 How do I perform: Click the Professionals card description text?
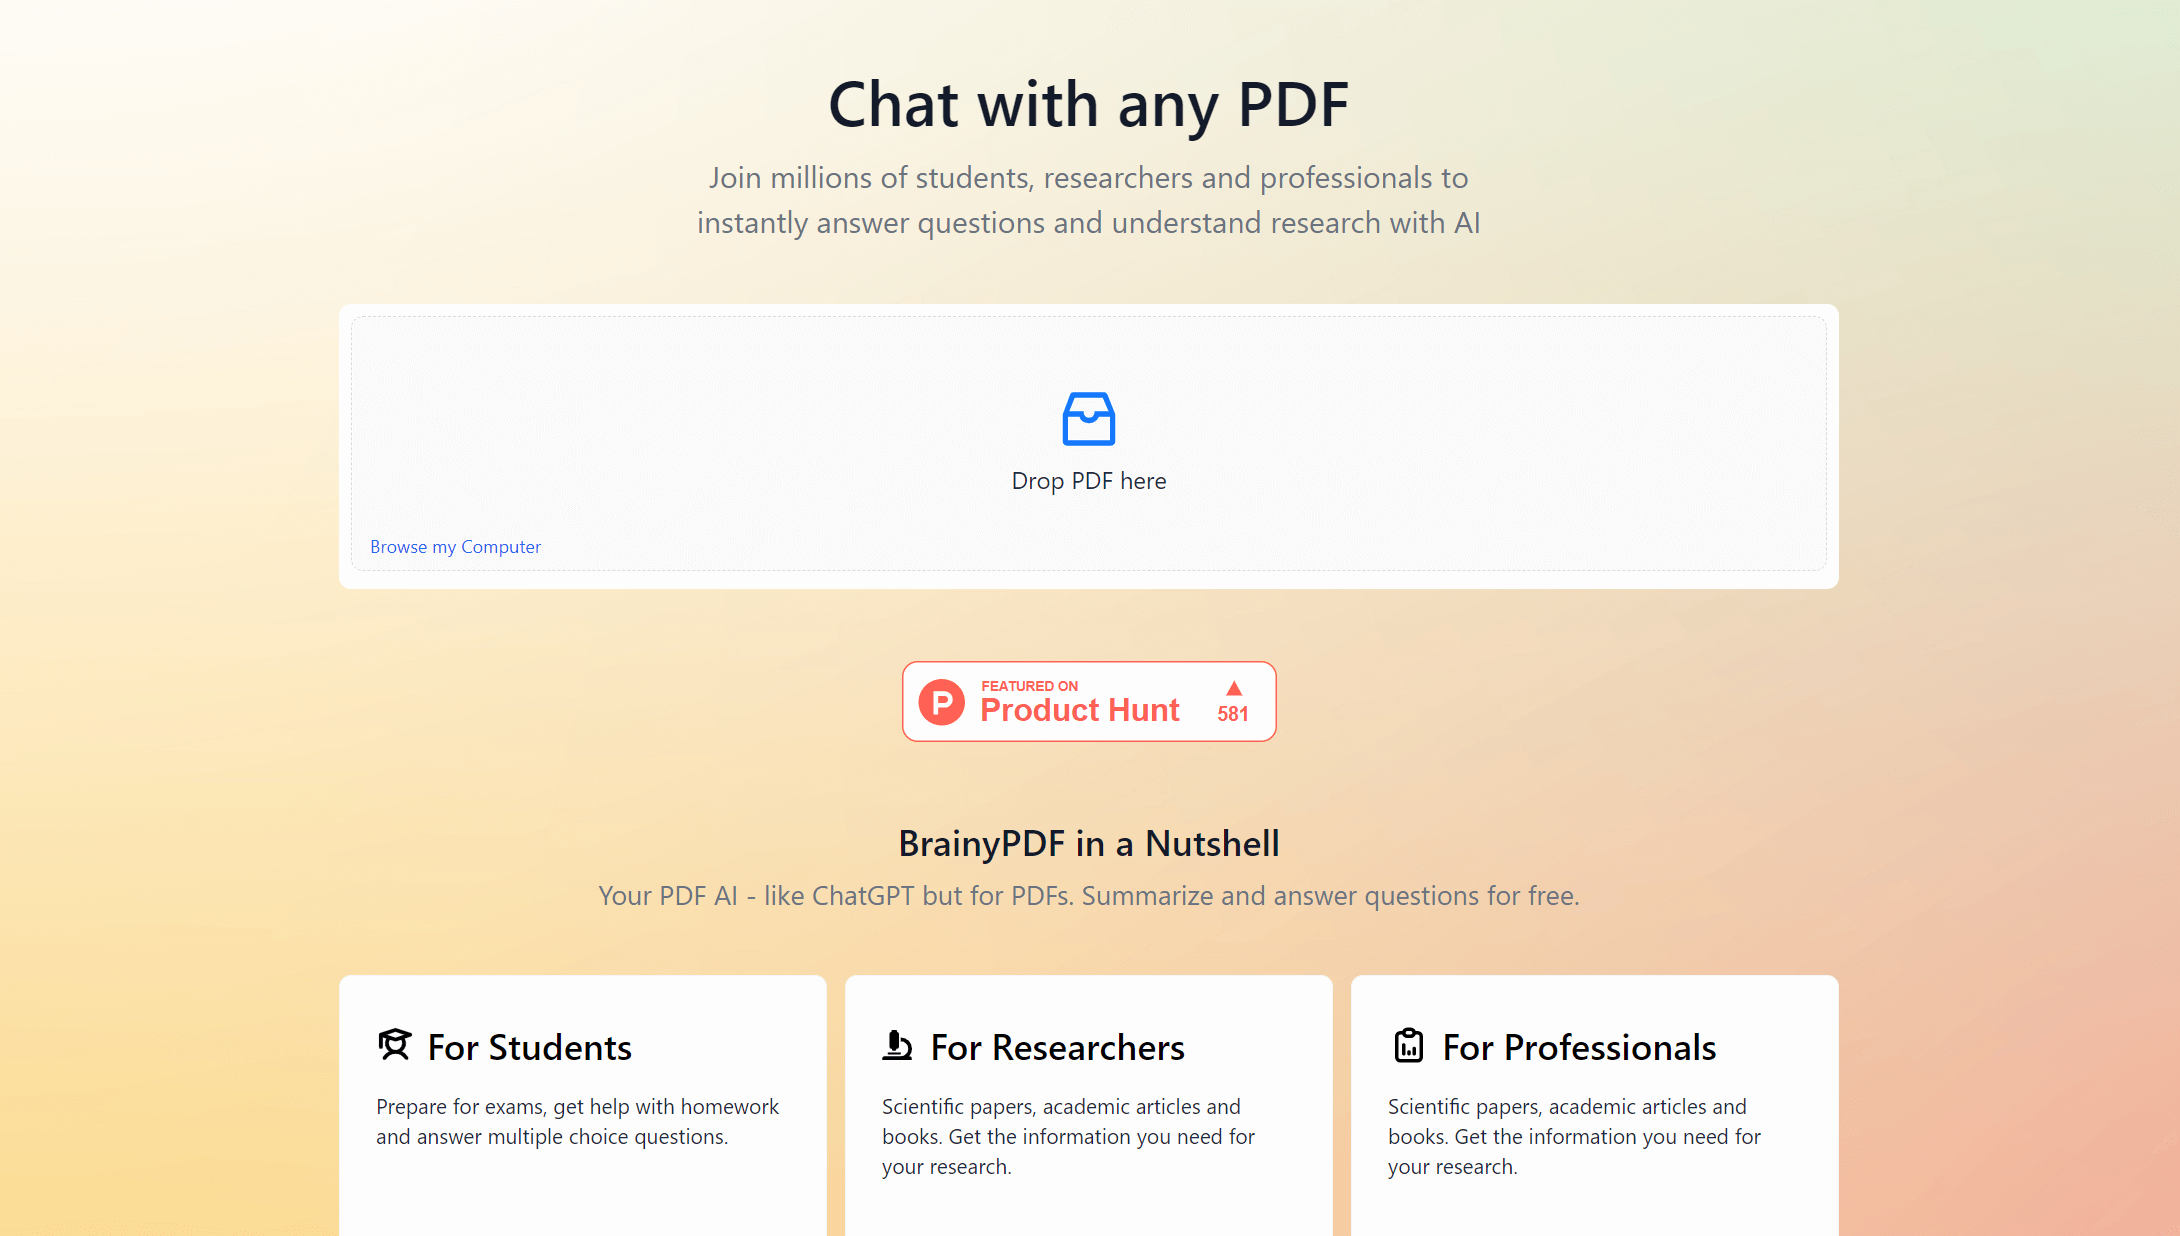(1574, 1136)
